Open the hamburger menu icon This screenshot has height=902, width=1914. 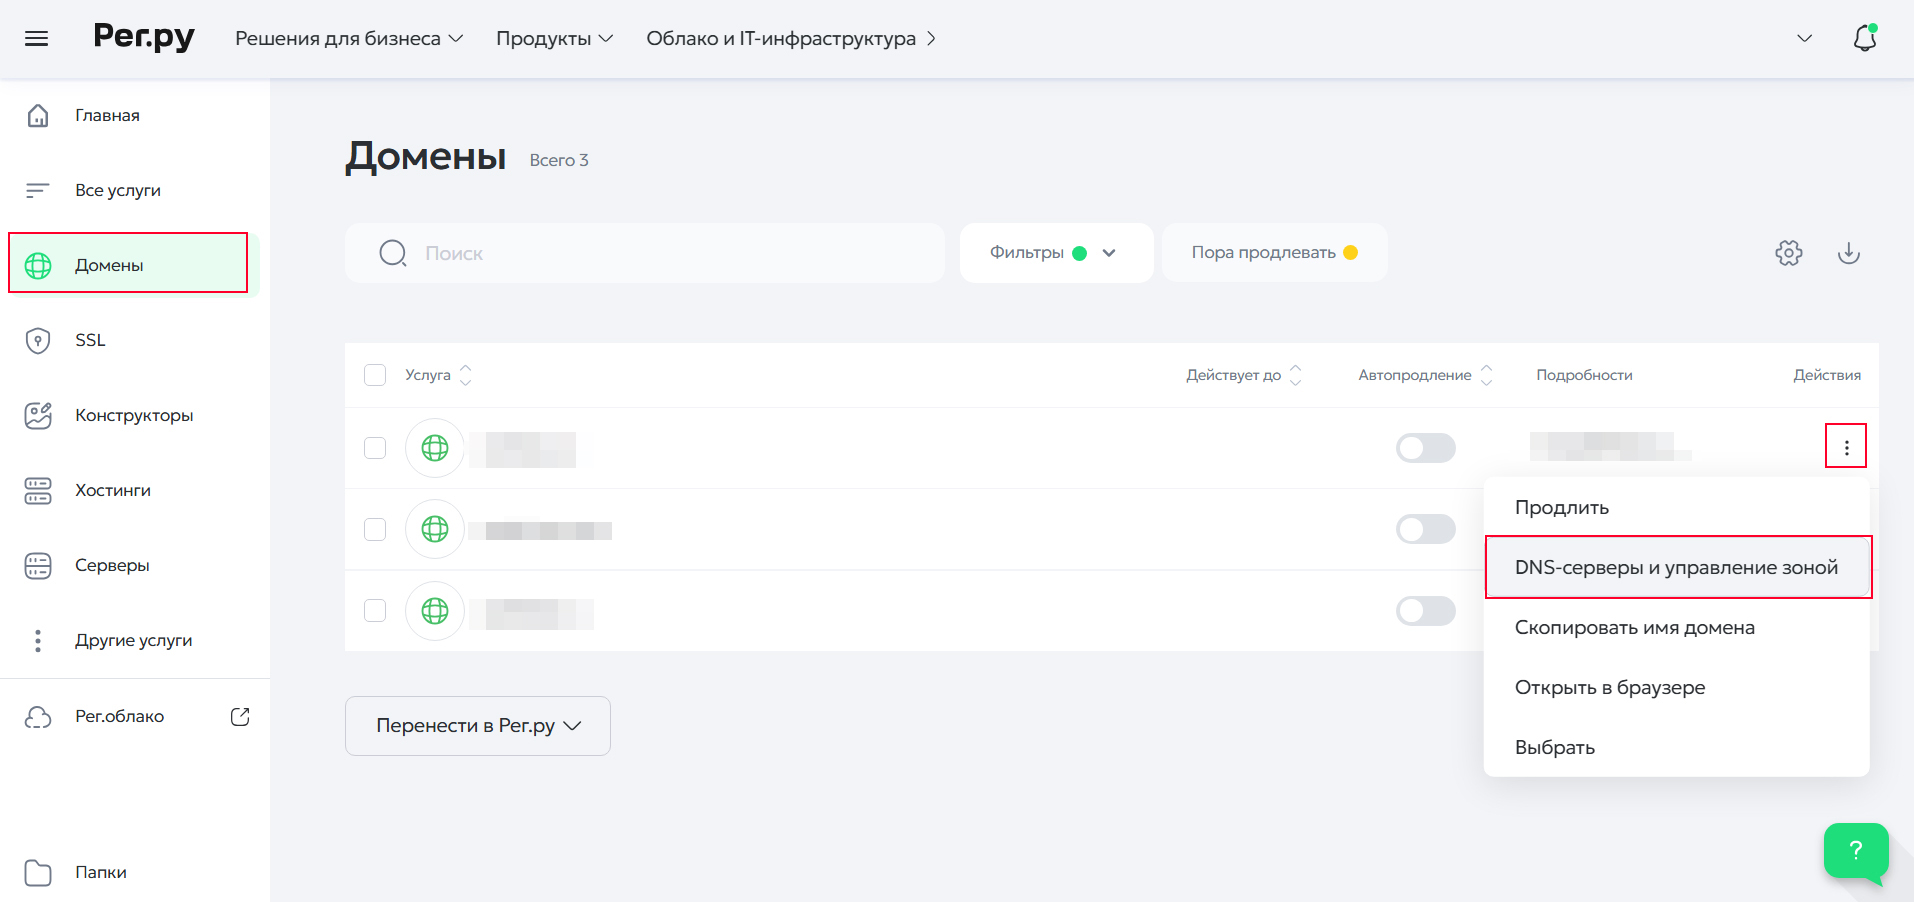tap(37, 38)
